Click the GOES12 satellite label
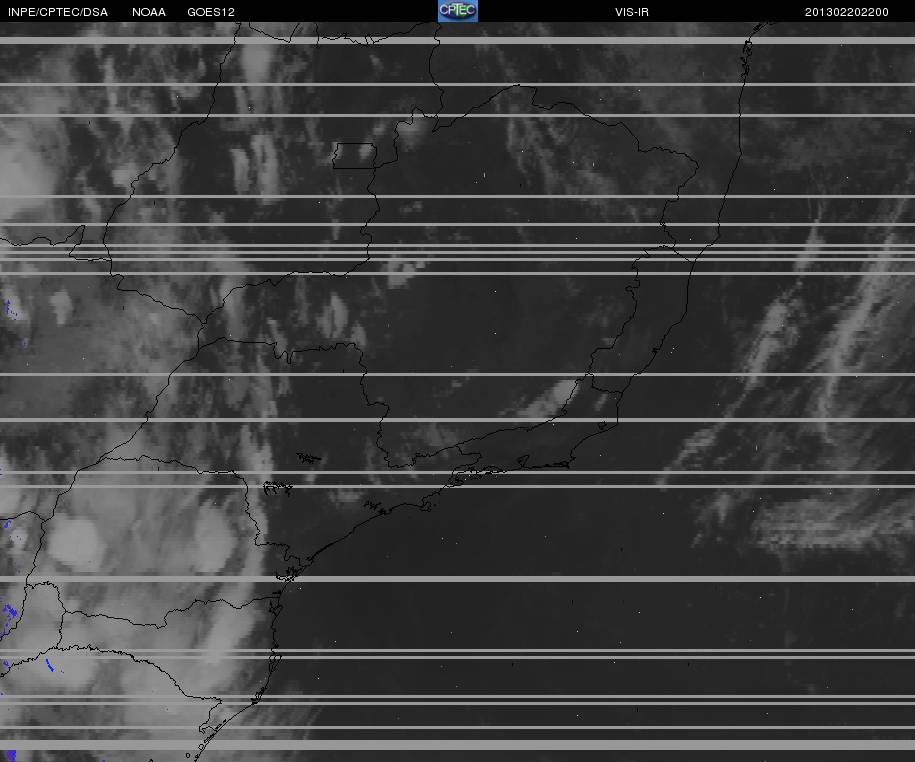 (x=211, y=12)
